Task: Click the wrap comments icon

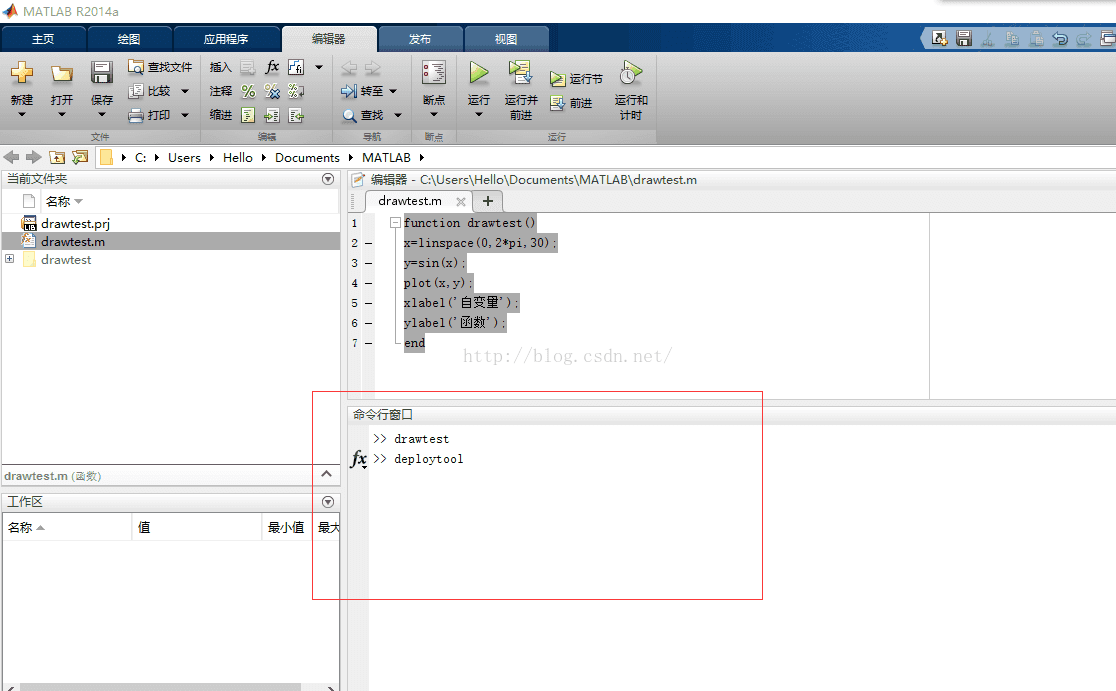Action: [296, 91]
